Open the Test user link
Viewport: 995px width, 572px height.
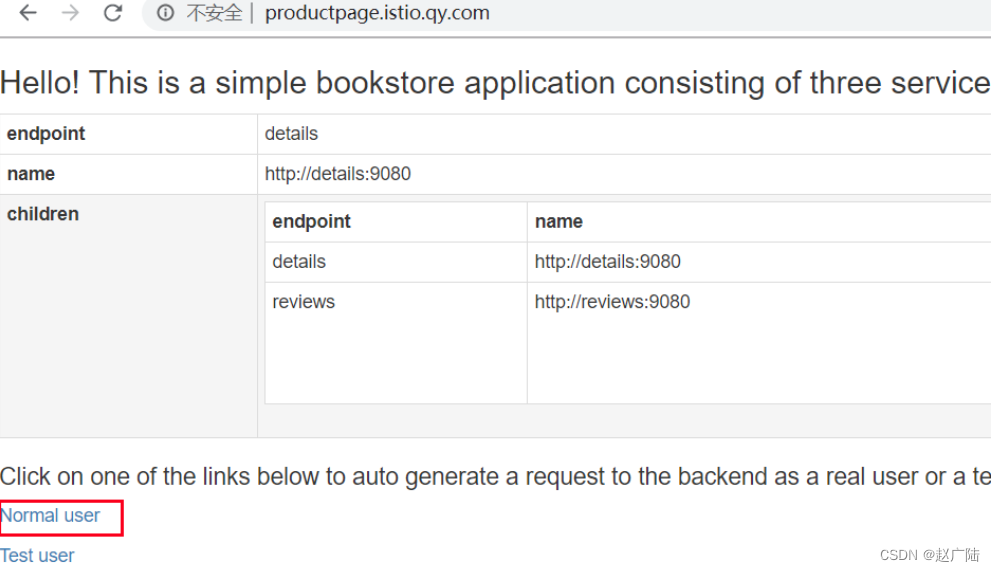[x=37, y=555]
